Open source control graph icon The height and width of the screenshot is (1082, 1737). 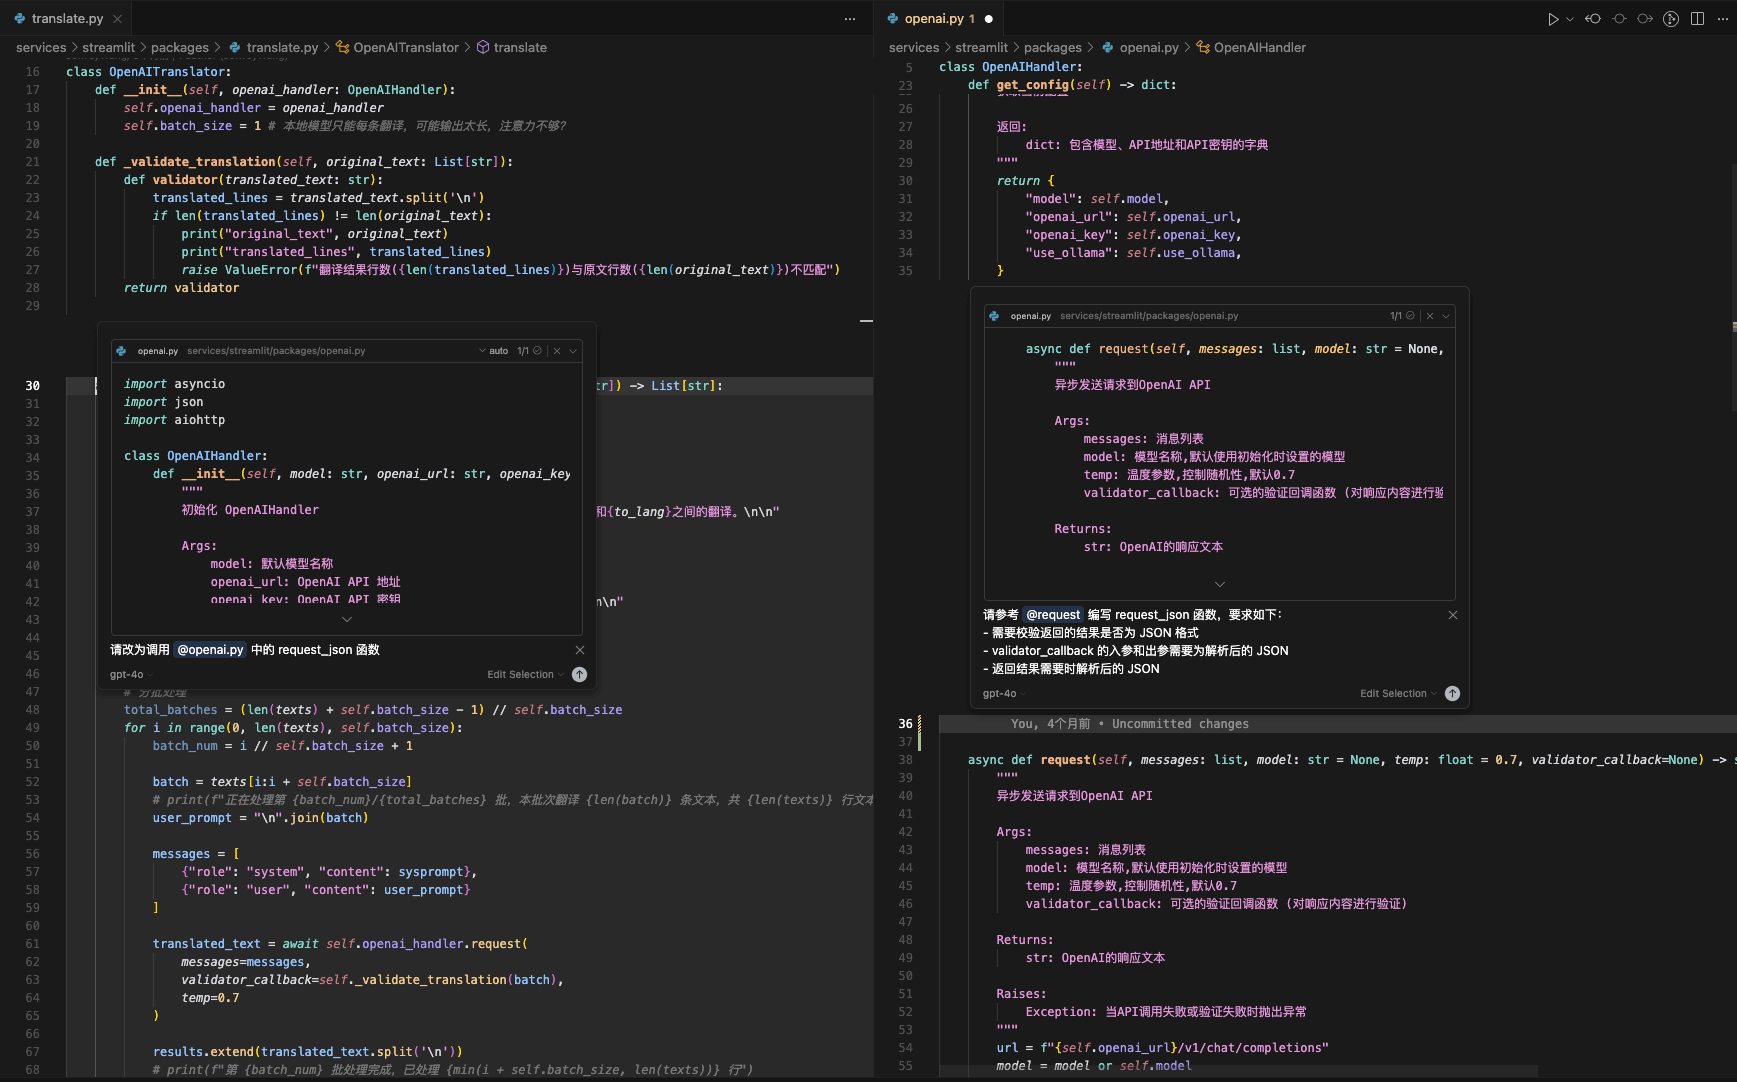pos(1671,19)
